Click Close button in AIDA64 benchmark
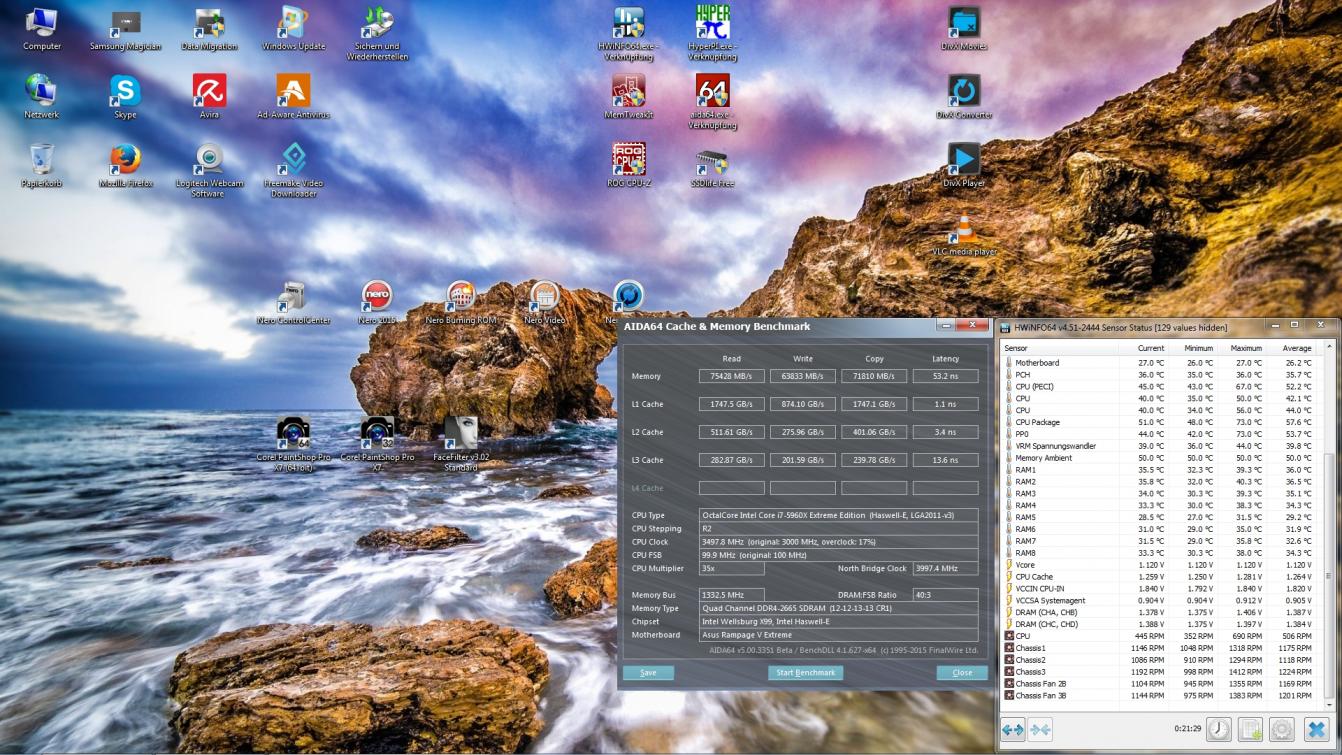Image resolution: width=1342 pixels, height=755 pixels. click(x=962, y=673)
